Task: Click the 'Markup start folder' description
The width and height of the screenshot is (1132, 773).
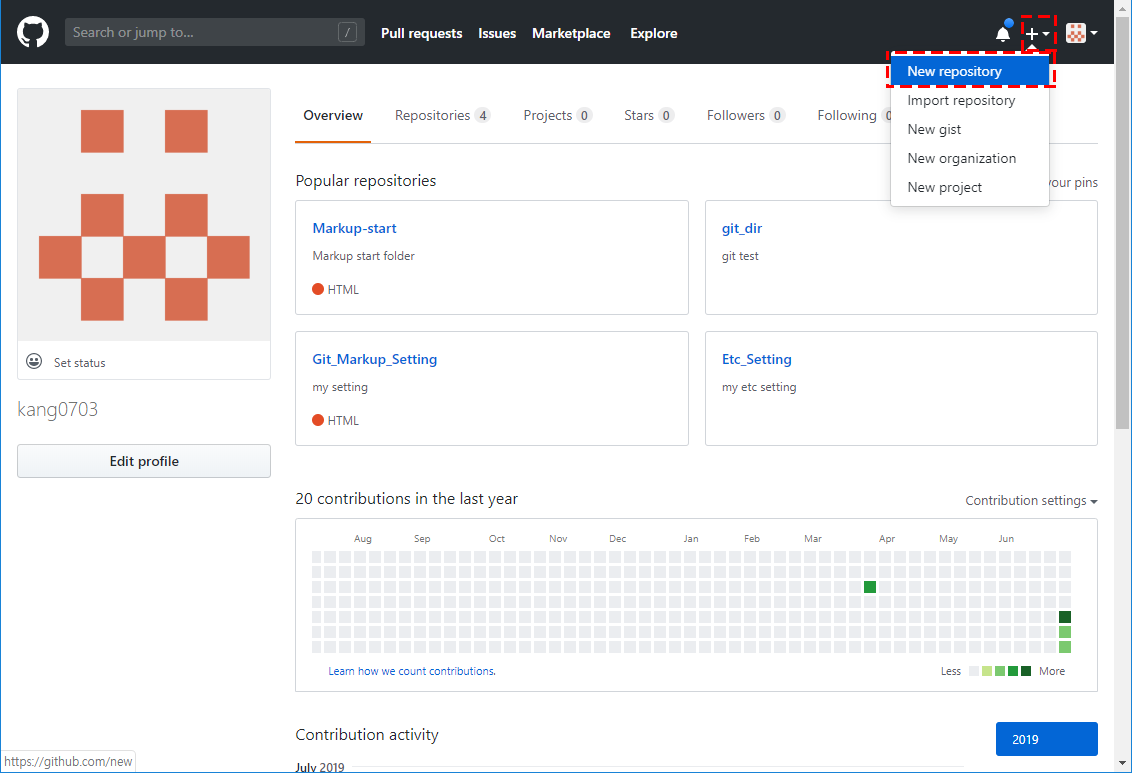Action: pyautogui.click(x=363, y=256)
